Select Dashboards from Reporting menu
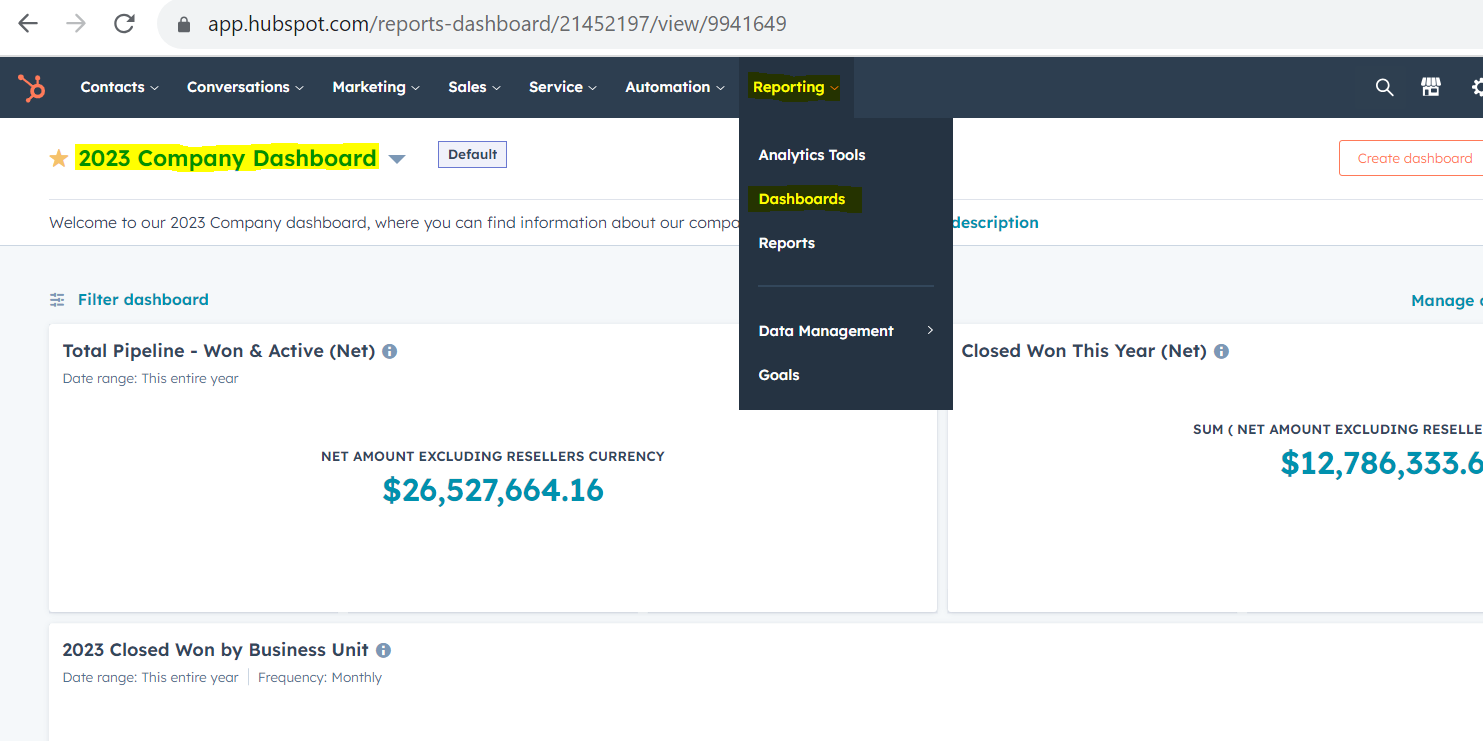The width and height of the screenshot is (1483, 741). (801, 199)
